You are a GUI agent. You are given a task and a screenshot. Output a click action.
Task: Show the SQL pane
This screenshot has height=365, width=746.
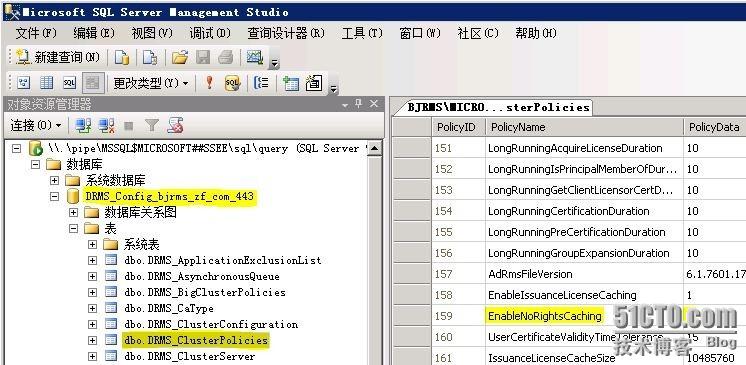[x=69, y=83]
